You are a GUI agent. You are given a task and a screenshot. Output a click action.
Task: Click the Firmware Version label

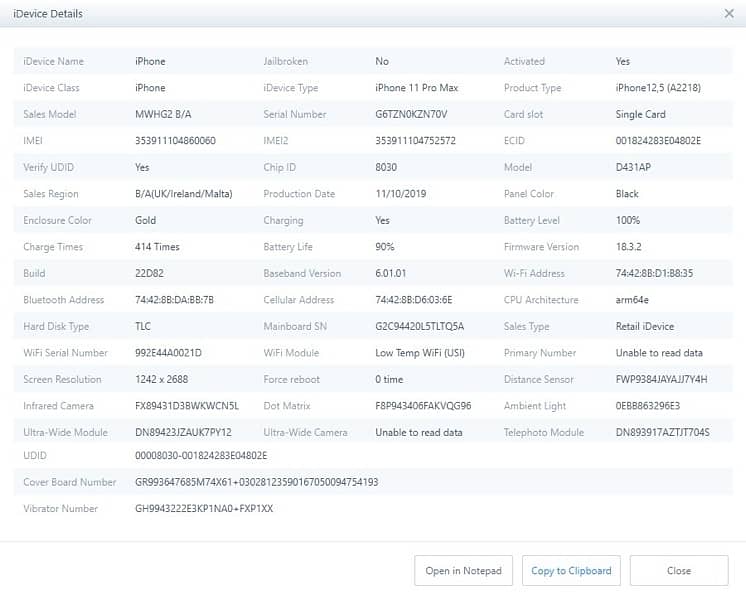pos(541,247)
